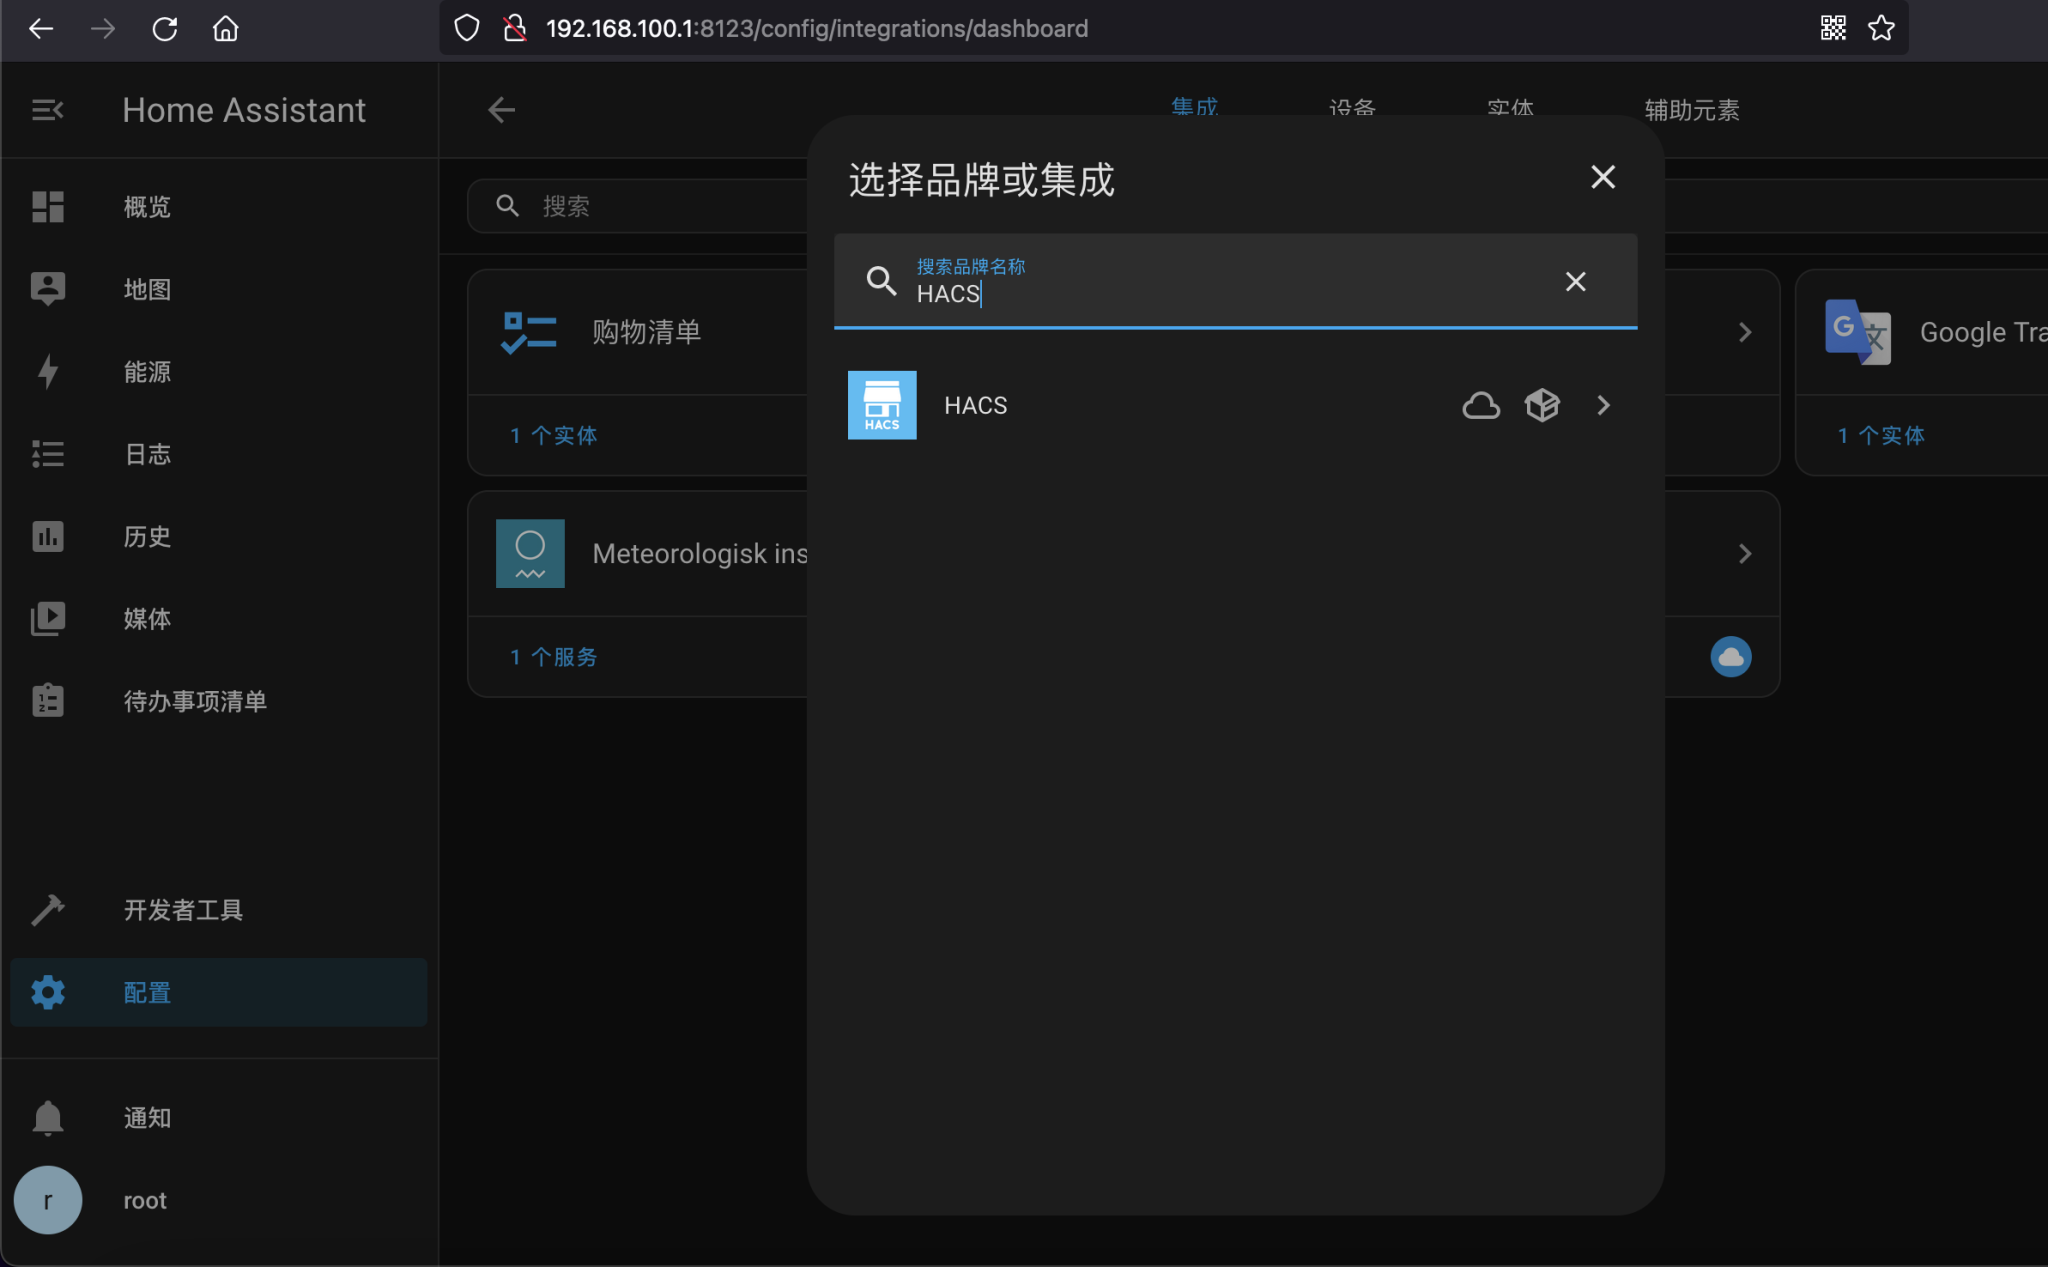Select the 能源 lightning bolt icon
Viewport: 2048px width, 1267px height.
(x=47, y=371)
